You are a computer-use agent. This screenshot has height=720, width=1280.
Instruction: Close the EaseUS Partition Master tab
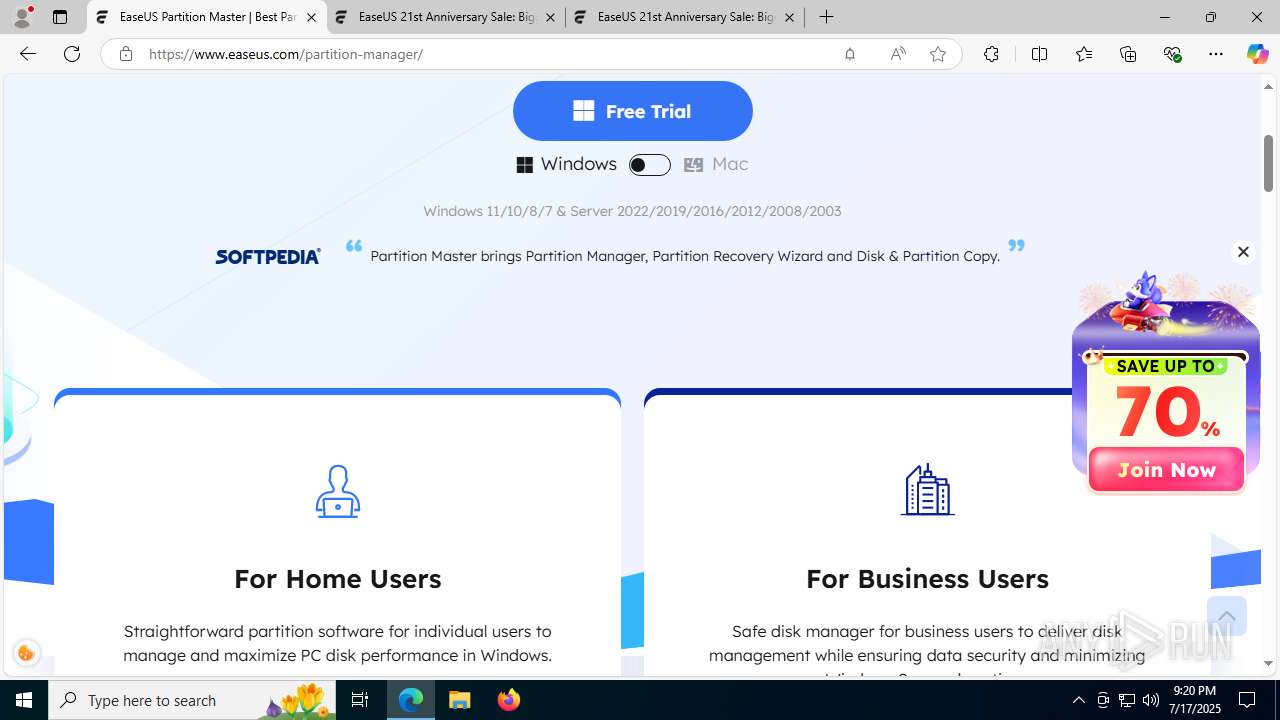[x=311, y=18]
